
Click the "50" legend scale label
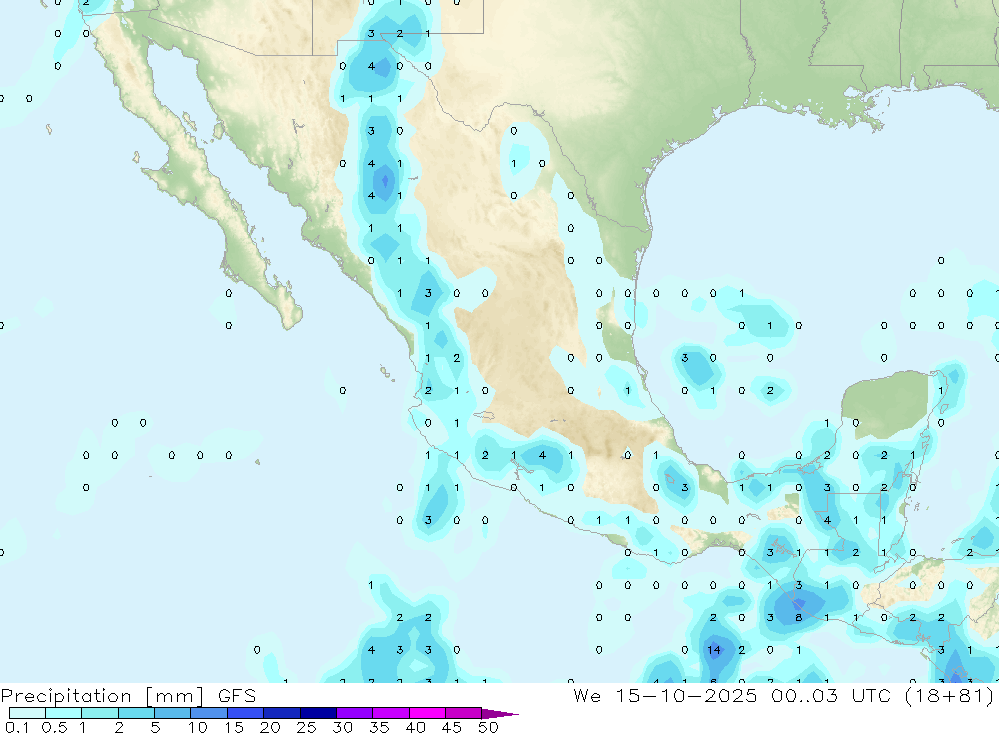tap(489, 727)
